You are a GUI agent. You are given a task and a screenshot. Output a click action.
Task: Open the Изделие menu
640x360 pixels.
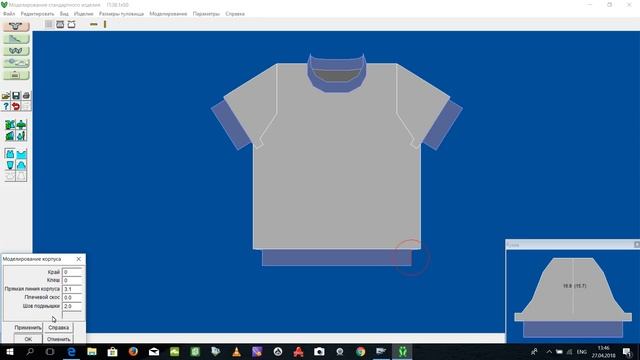(84, 14)
